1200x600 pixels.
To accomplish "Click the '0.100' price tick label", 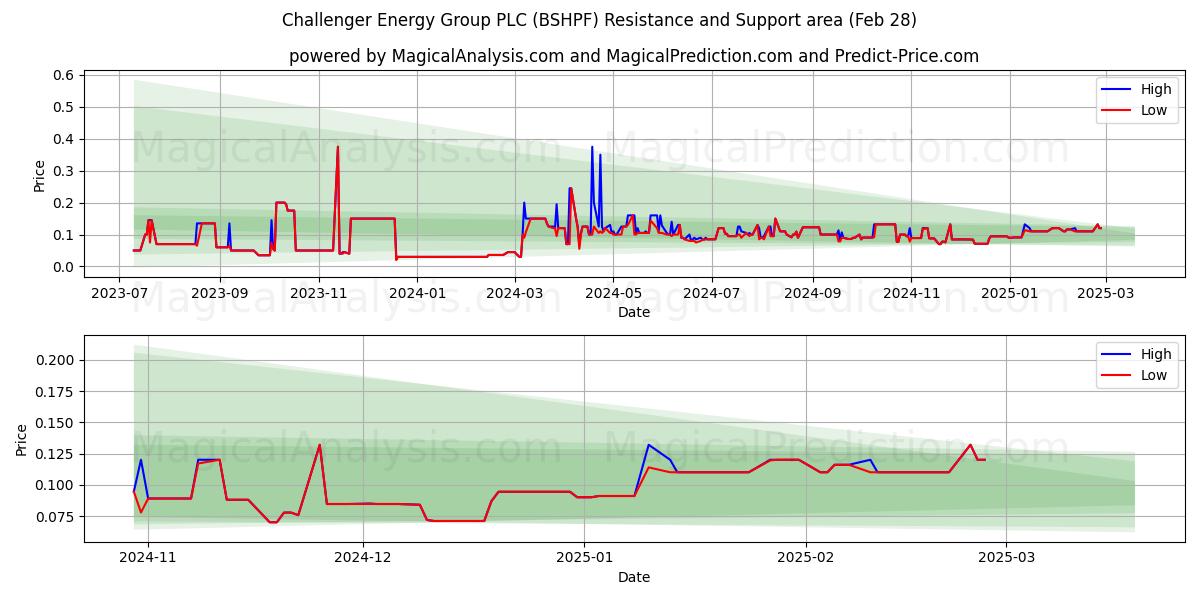I will [x=55, y=486].
